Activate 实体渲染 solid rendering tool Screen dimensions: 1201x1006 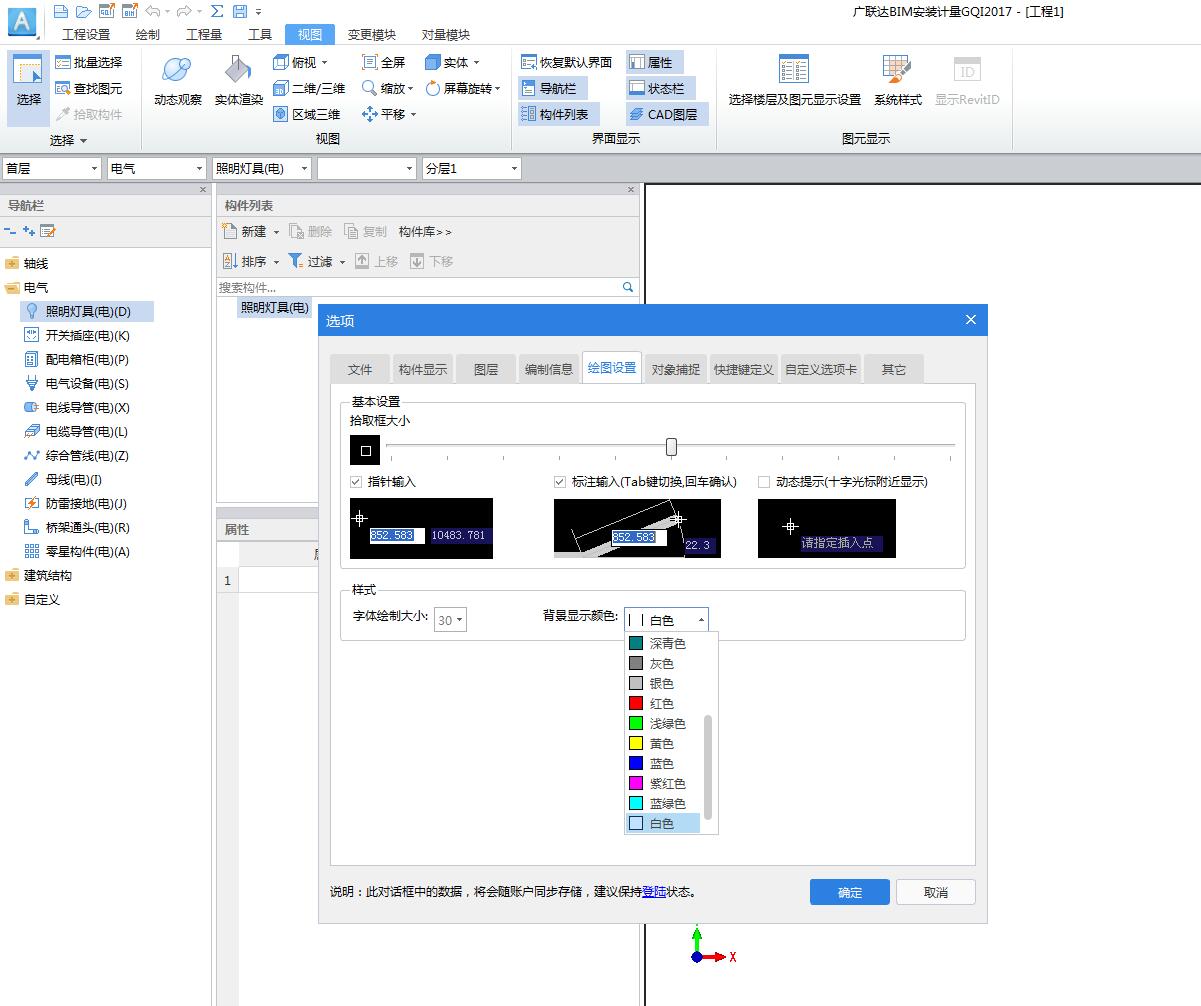(239, 80)
